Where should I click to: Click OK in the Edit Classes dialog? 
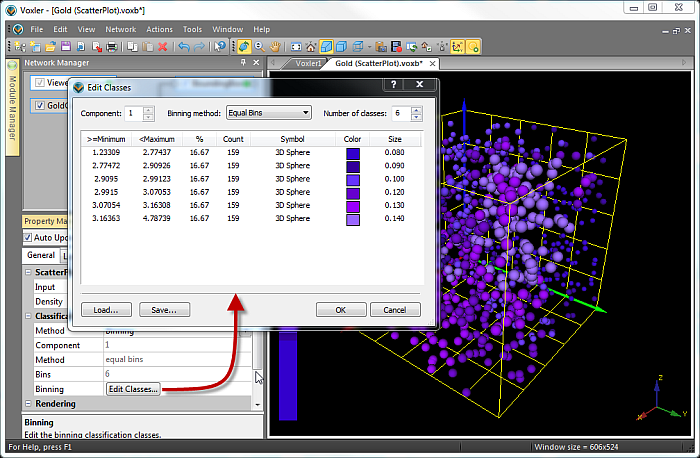(x=341, y=310)
